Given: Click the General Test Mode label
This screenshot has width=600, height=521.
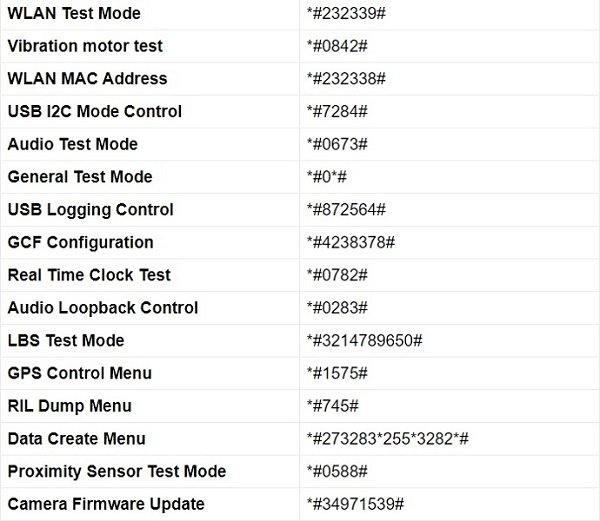Looking at the screenshot, I should click(80, 177).
